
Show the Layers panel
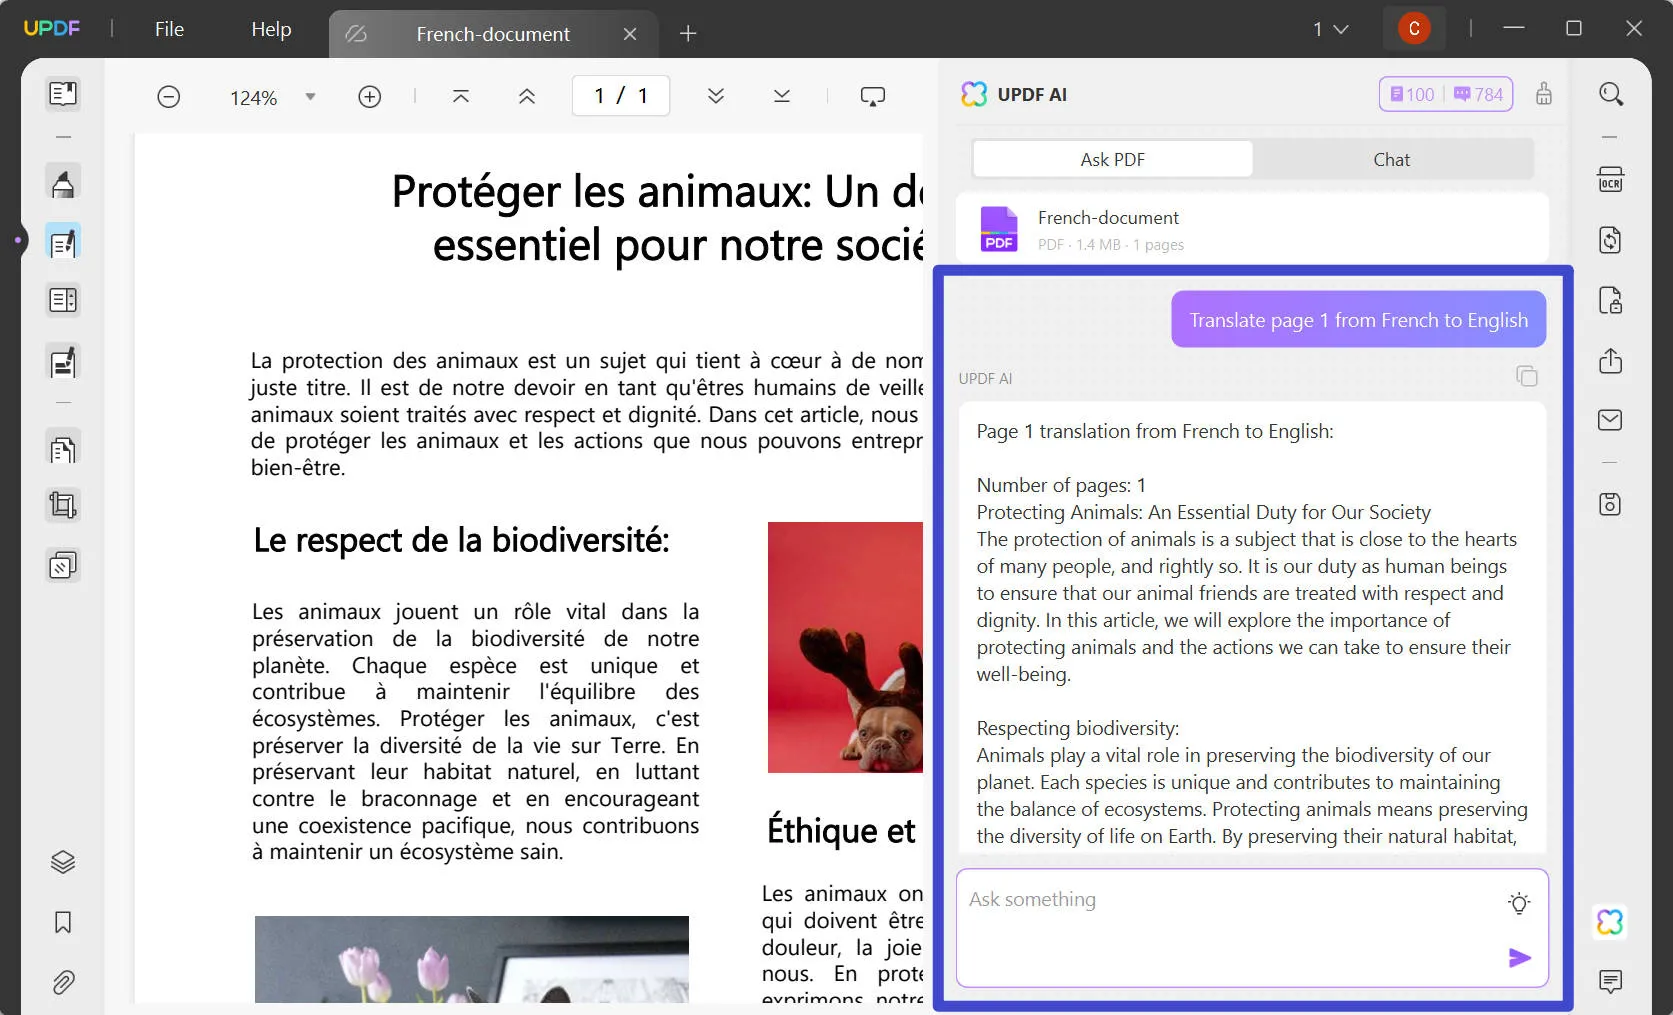click(x=63, y=862)
